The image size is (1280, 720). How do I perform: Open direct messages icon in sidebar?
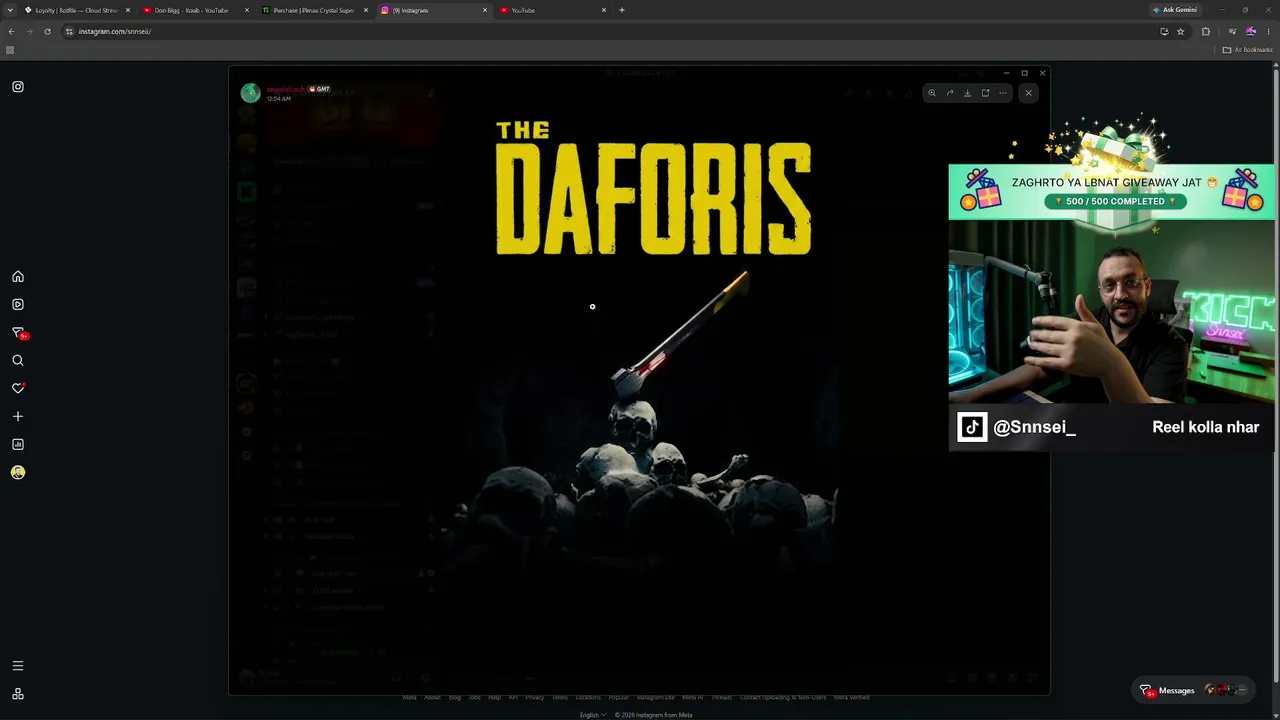click(x=18, y=333)
